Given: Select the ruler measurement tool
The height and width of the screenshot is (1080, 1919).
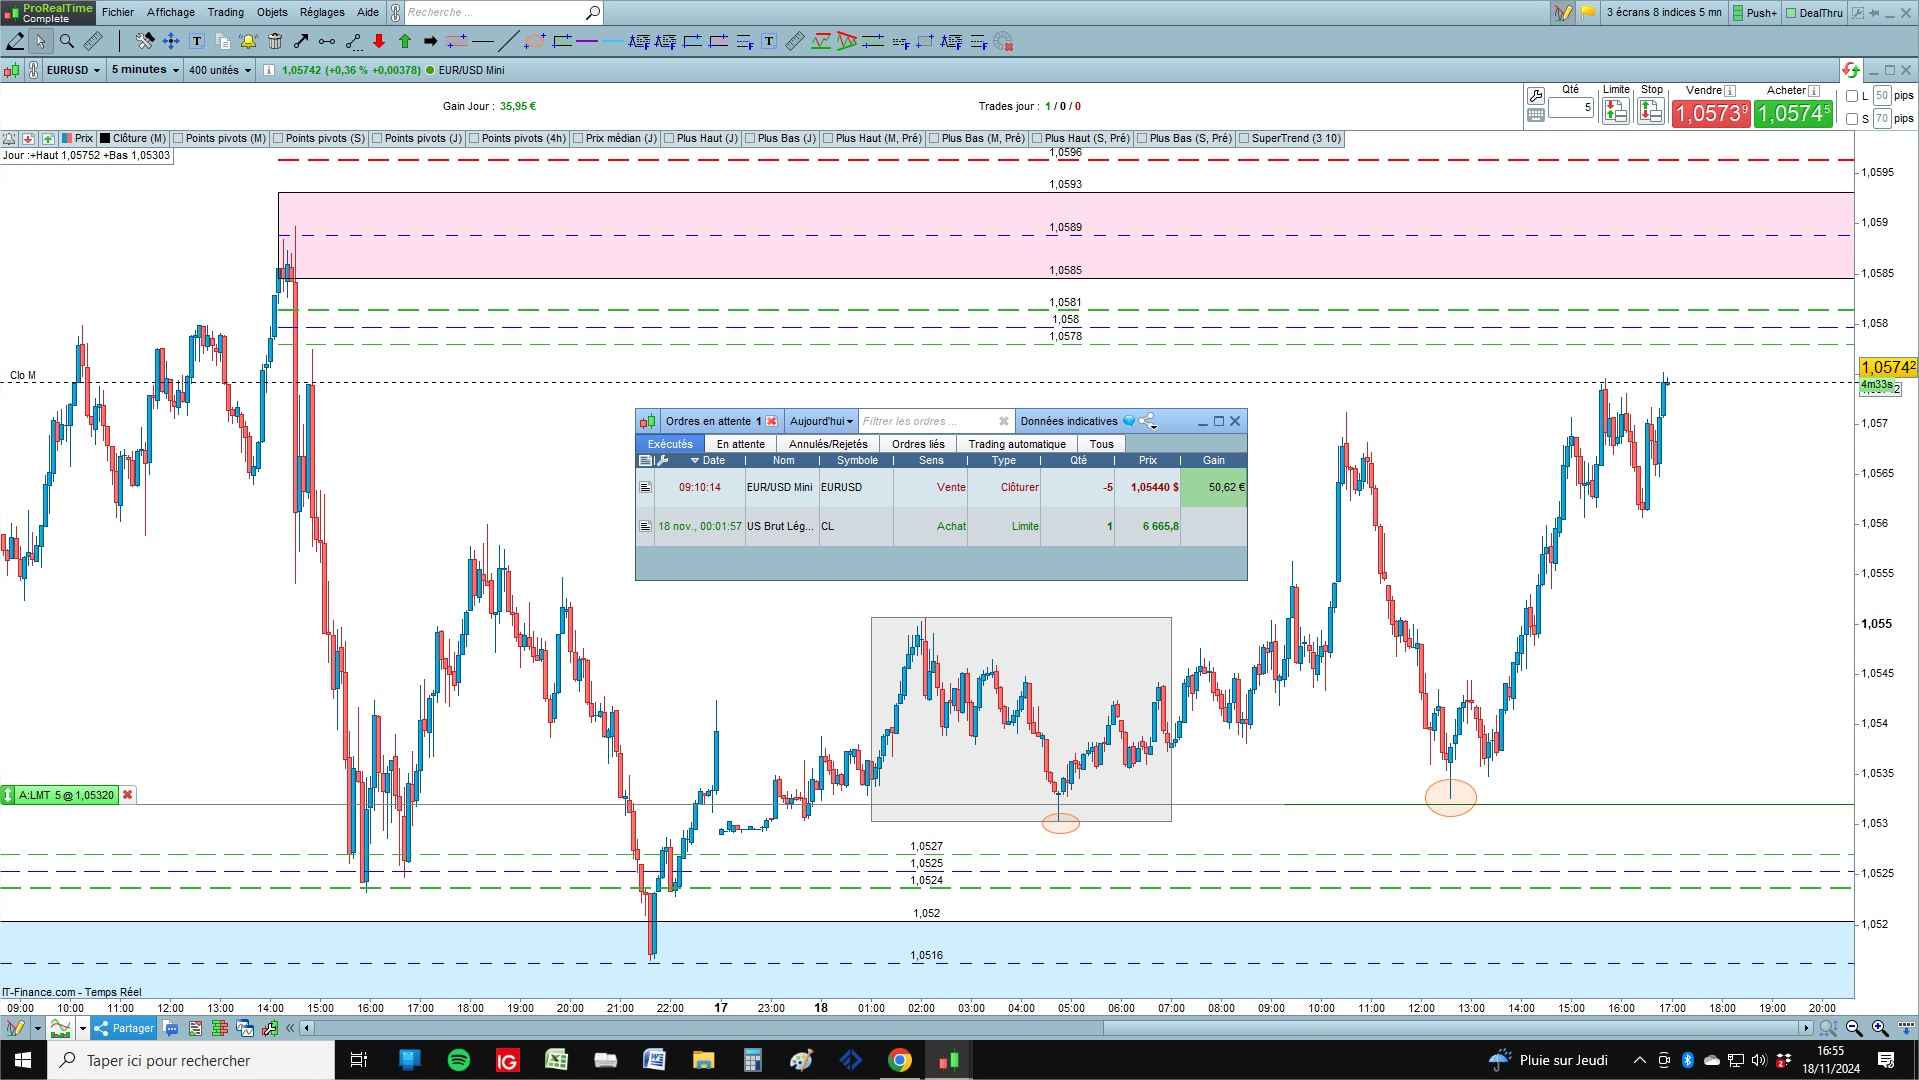Looking at the screenshot, I should [x=93, y=41].
